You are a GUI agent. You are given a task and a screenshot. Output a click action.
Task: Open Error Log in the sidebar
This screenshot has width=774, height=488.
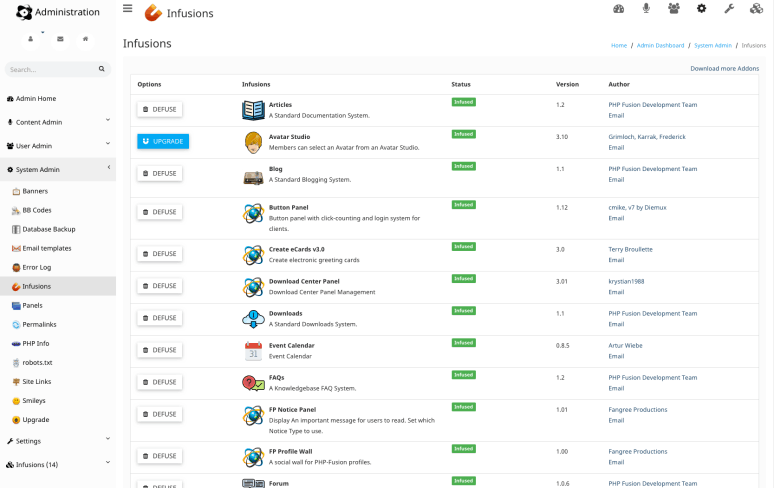[x=39, y=267]
